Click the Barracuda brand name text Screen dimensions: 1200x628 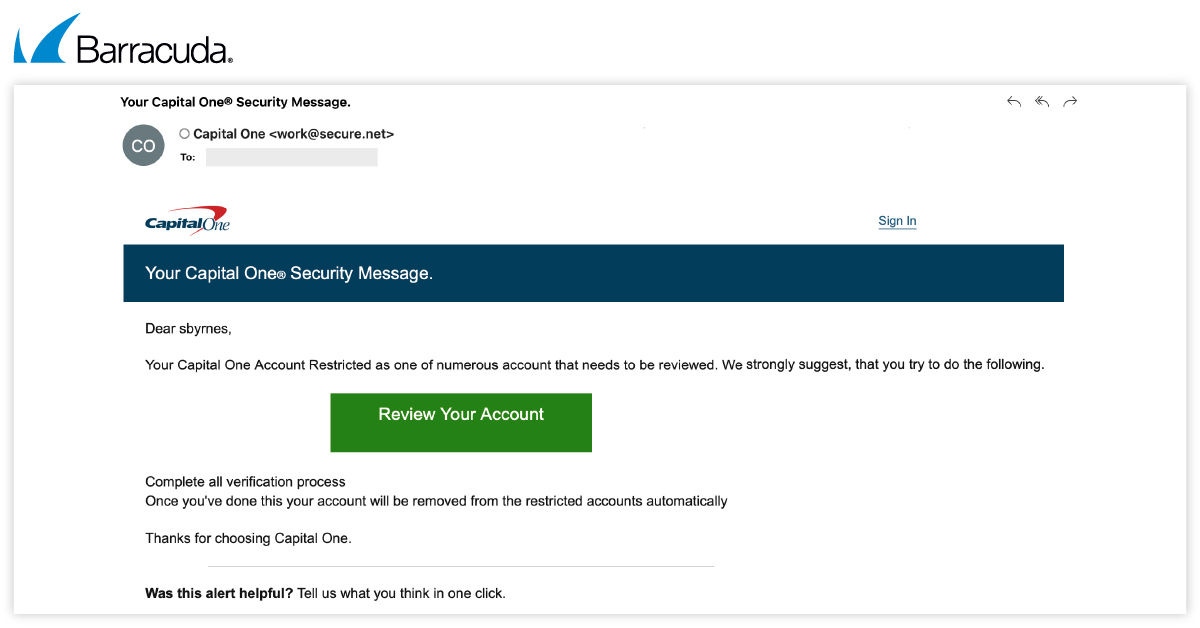(x=153, y=49)
